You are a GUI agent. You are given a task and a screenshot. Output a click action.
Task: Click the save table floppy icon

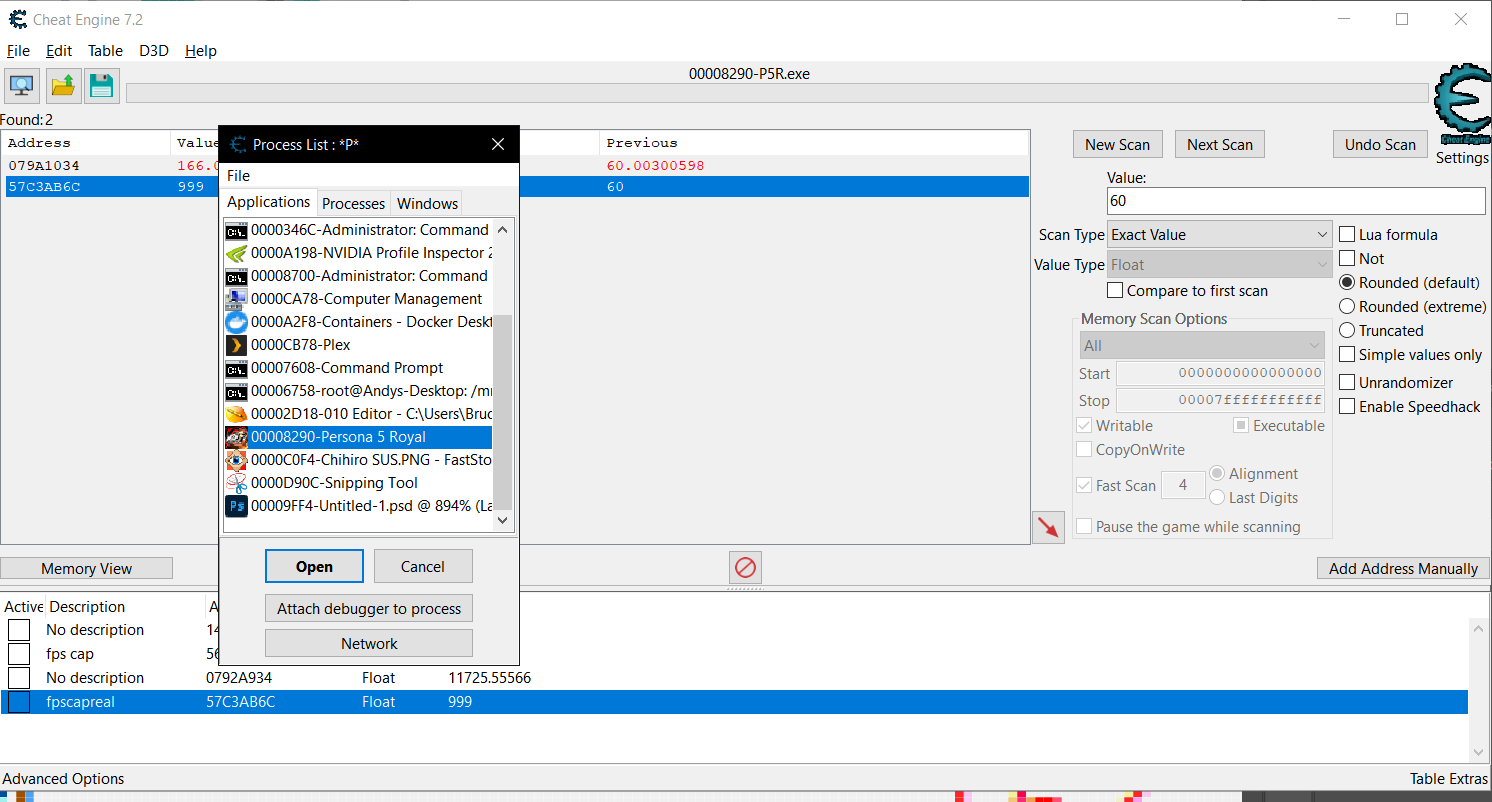click(x=102, y=86)
